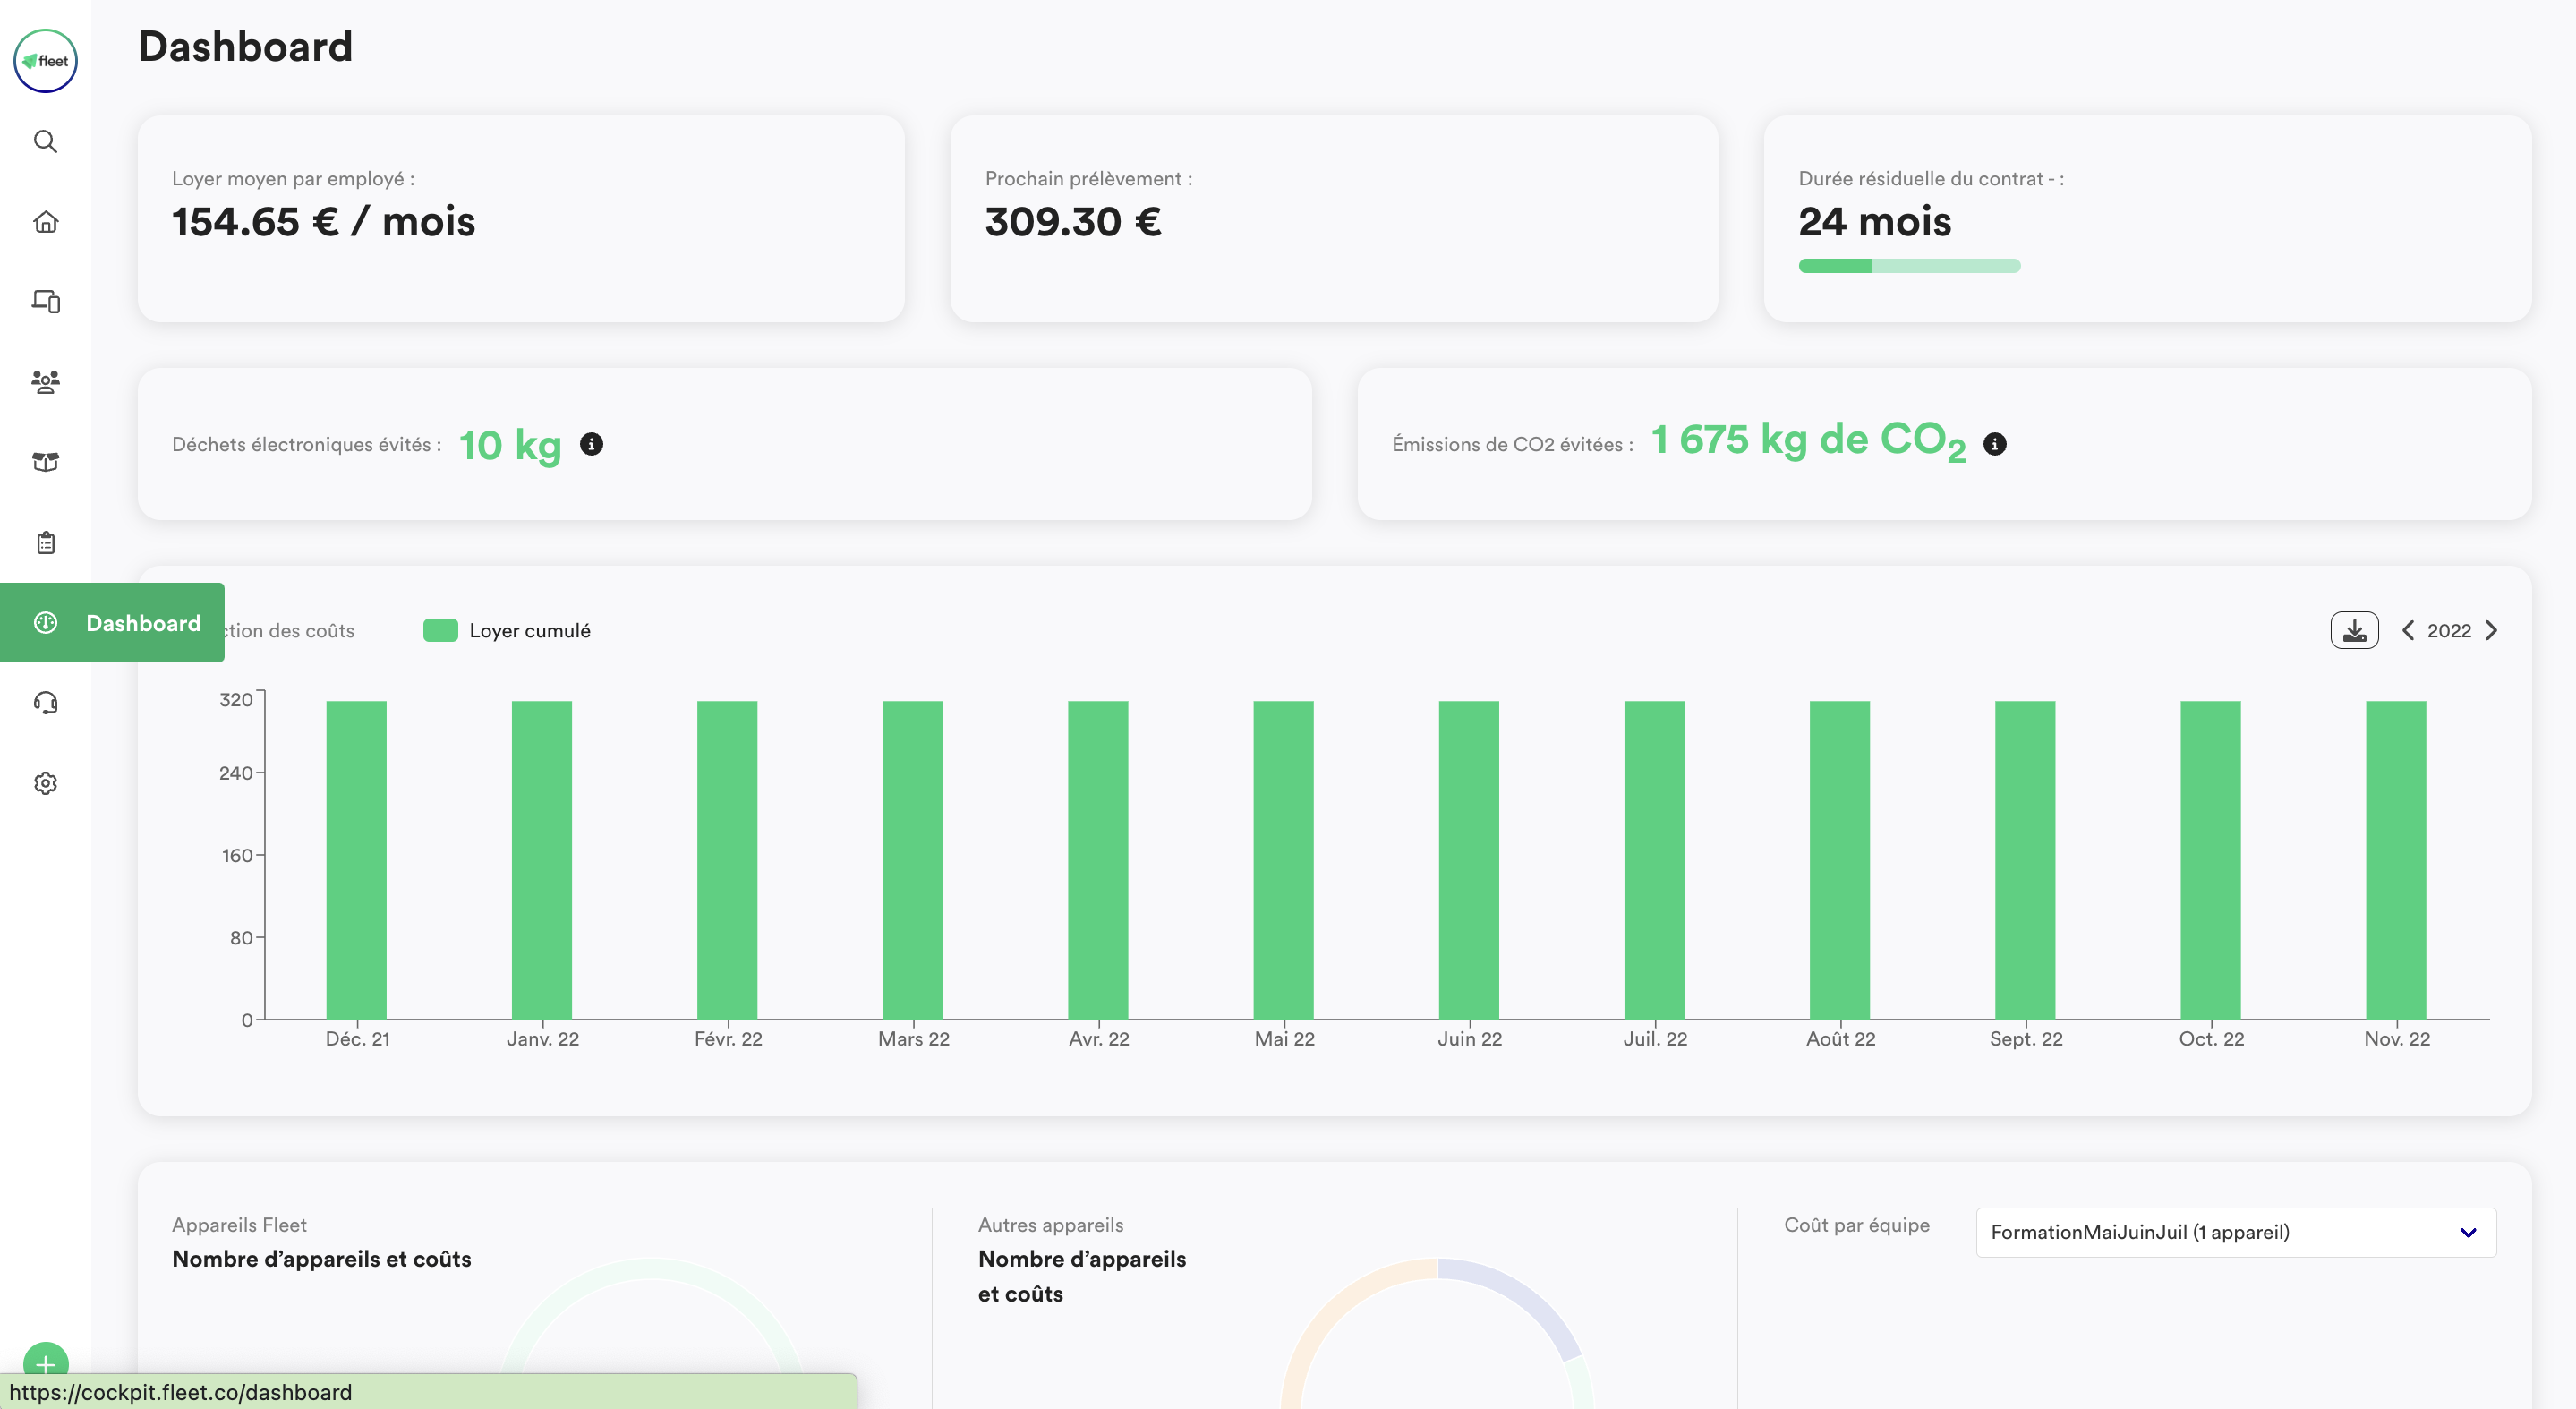
Task: Click the '309.30 €' next debit value
Action: pyautogui.click(x=1073, y=221)
